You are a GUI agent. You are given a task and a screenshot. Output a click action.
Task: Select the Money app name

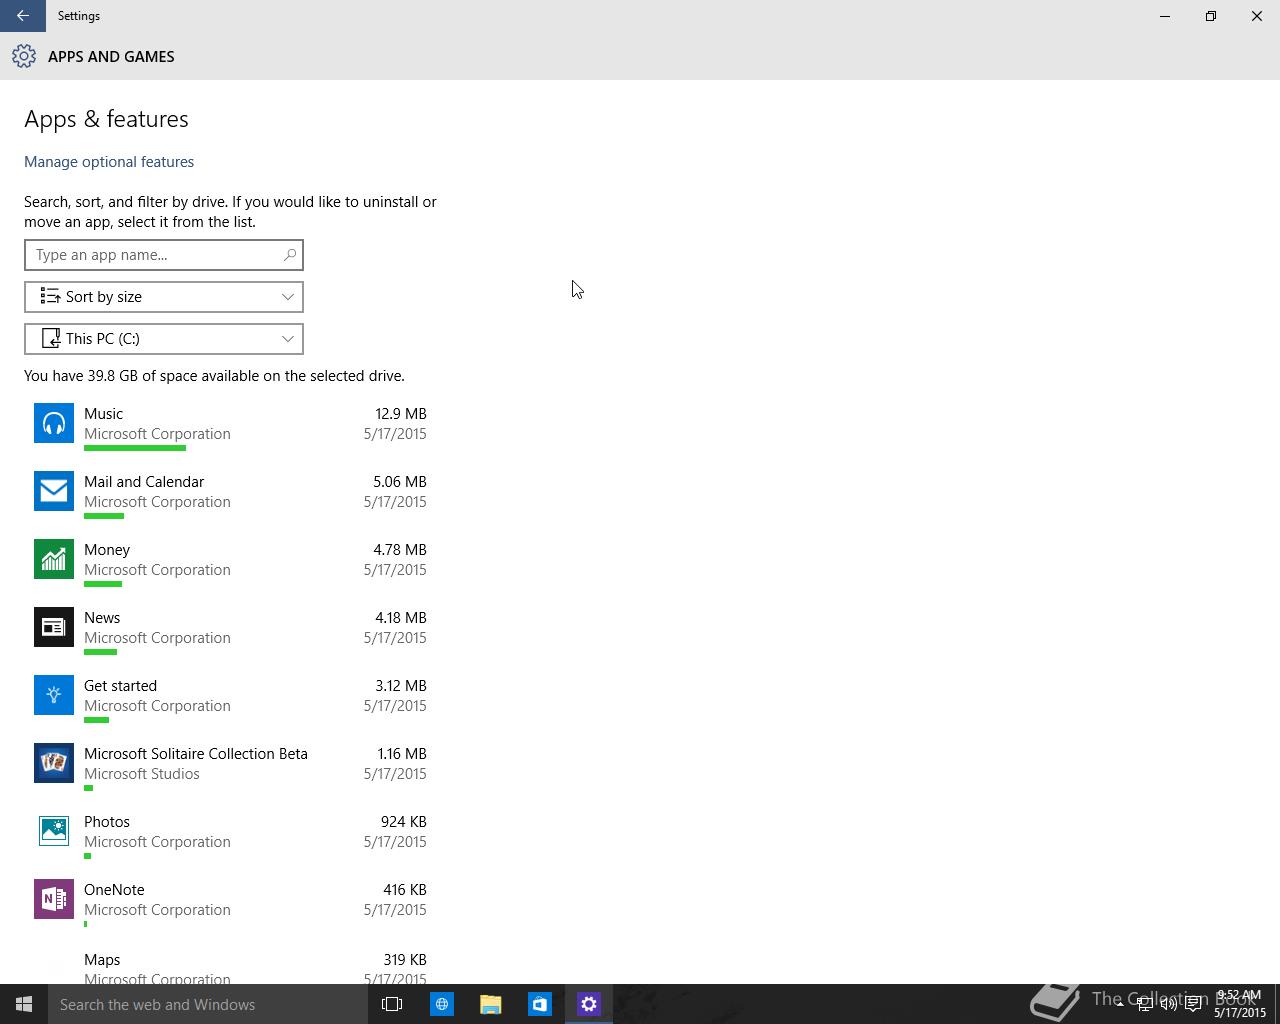click(107, 550)
